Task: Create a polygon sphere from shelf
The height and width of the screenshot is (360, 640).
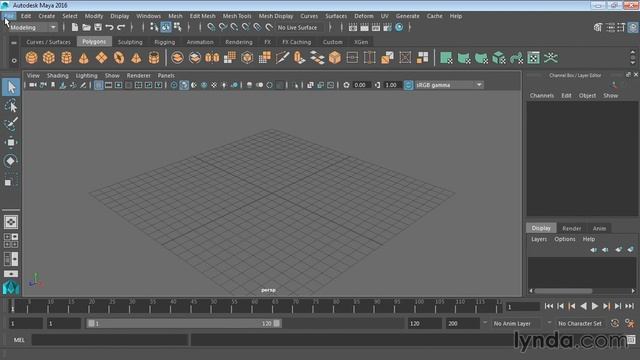Action: (x=31, y=58)
